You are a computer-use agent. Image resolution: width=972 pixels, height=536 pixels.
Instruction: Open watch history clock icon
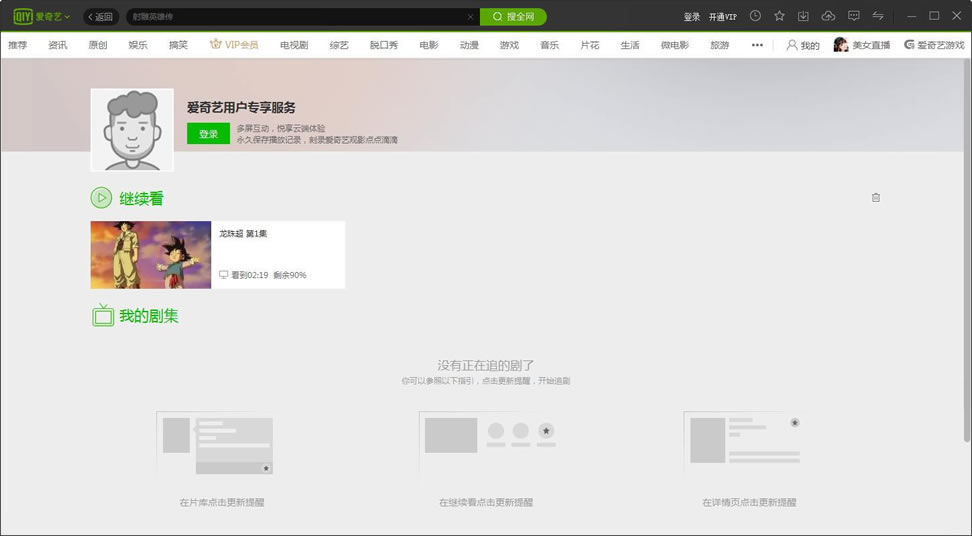pos(755,16)
